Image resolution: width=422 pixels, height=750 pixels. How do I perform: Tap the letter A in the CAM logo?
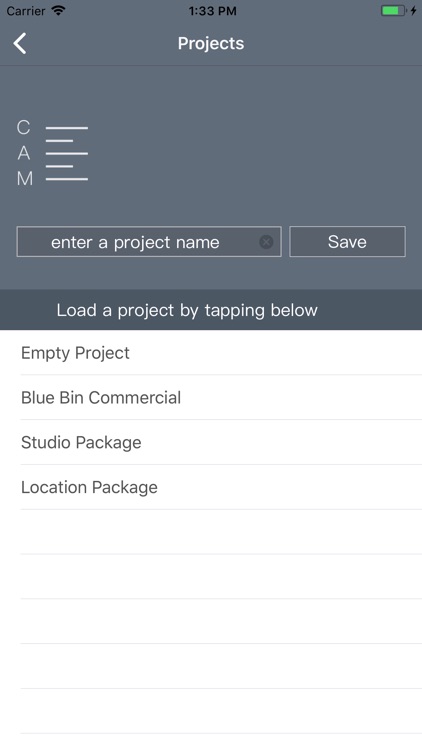point(23,154)
